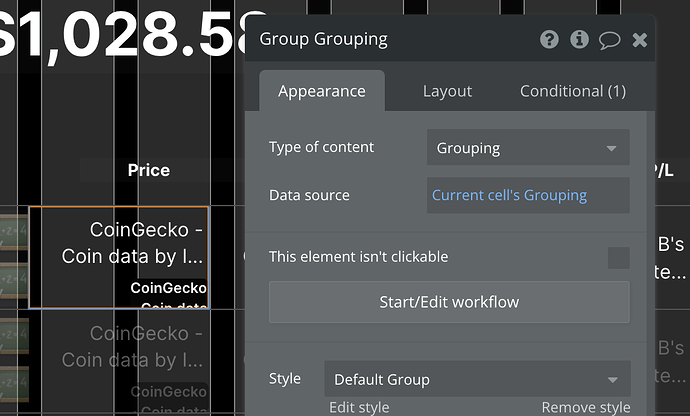690x416 pixels.
Task: Click the Edit style link
Action: click(x=359, y=407)
